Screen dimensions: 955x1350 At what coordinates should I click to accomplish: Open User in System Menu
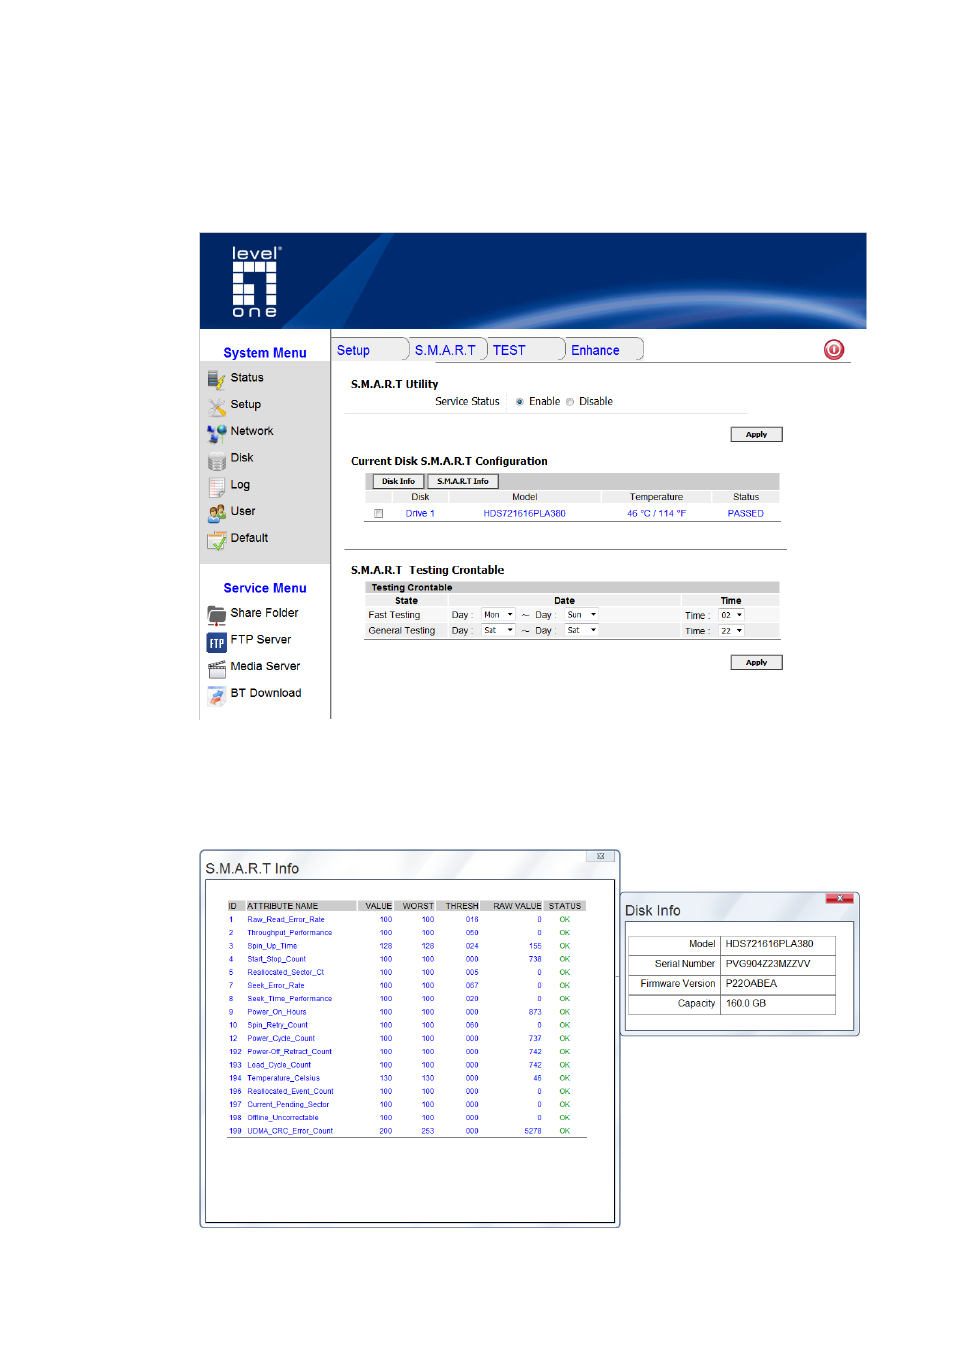[243, 511]
